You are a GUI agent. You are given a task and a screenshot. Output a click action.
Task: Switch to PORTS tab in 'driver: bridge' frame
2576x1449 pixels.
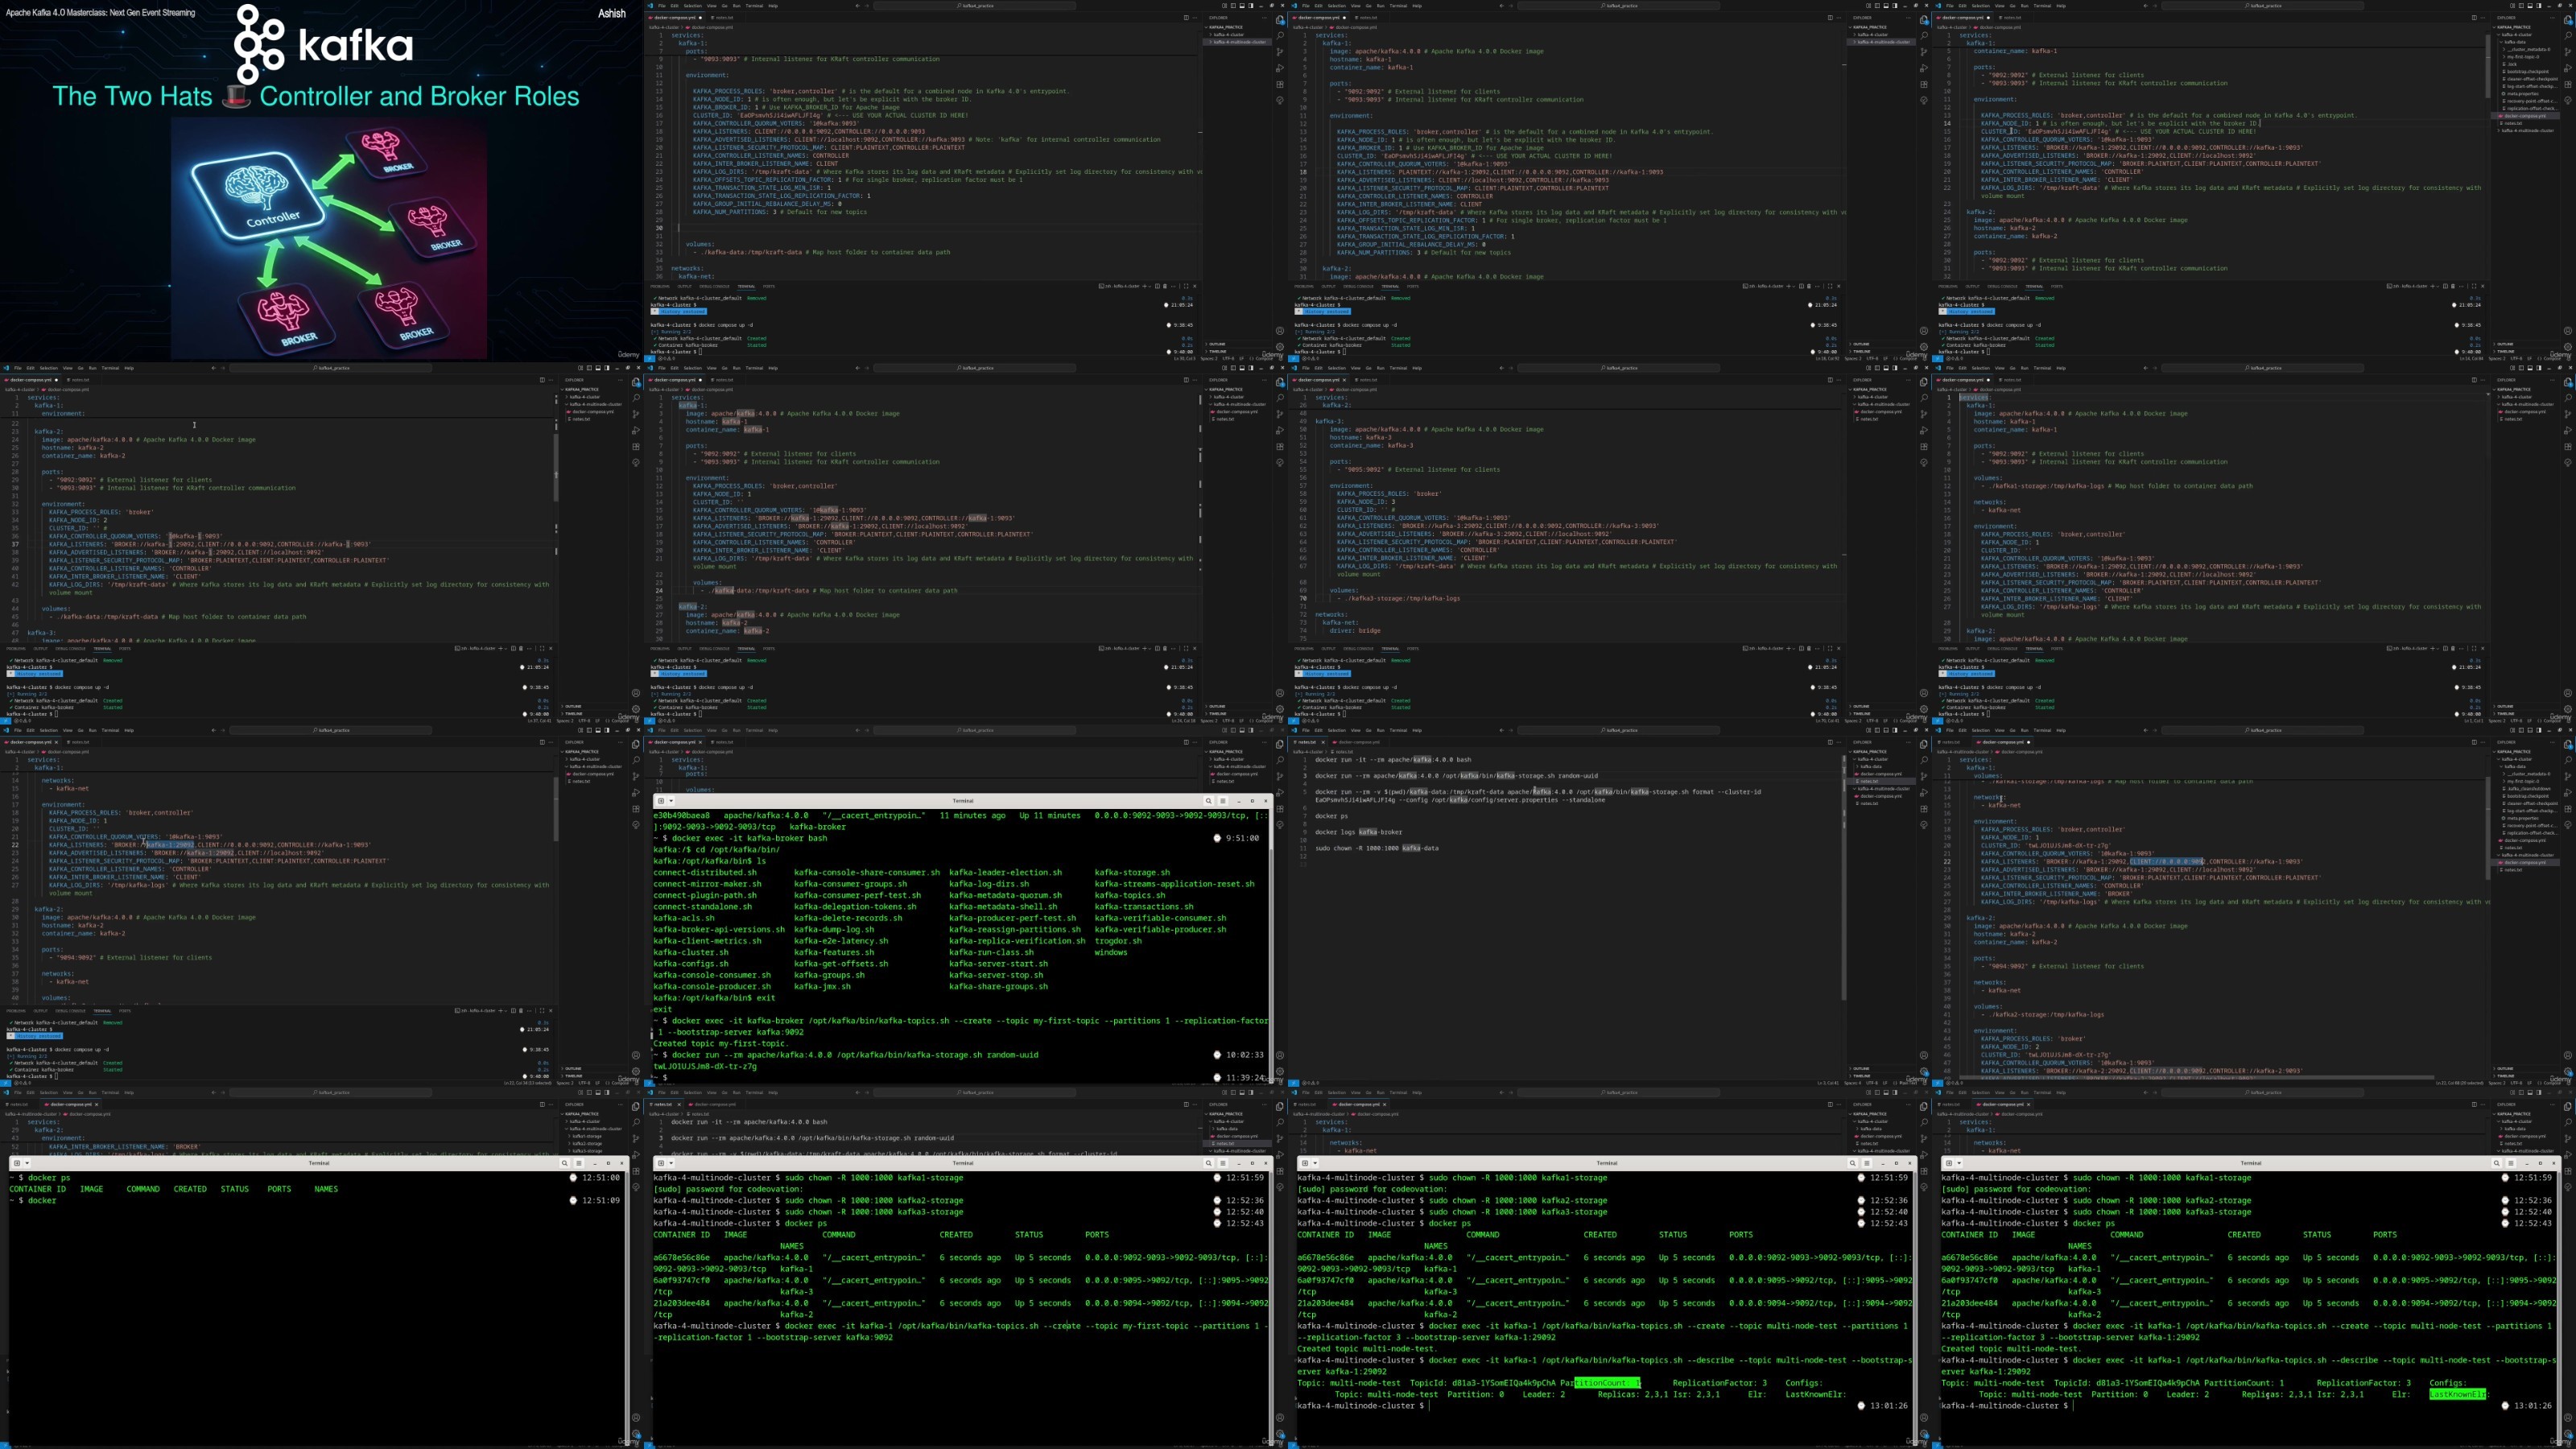tap(1413, 649)
